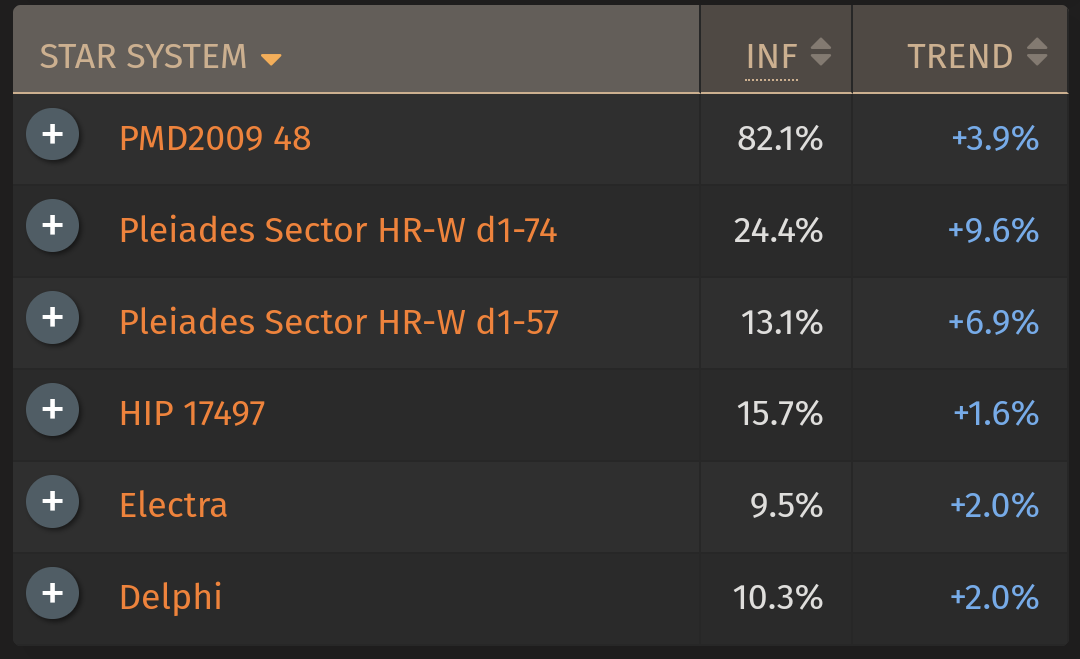Click the plus icon beside Delphi
This screenshot has height=659, width=1080.
[52, 594]
